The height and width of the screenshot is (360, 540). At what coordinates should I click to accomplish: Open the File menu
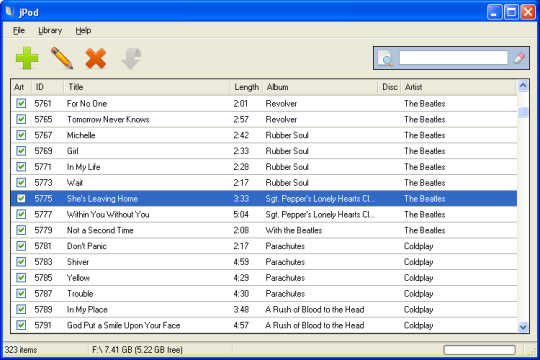coord(19,30)
